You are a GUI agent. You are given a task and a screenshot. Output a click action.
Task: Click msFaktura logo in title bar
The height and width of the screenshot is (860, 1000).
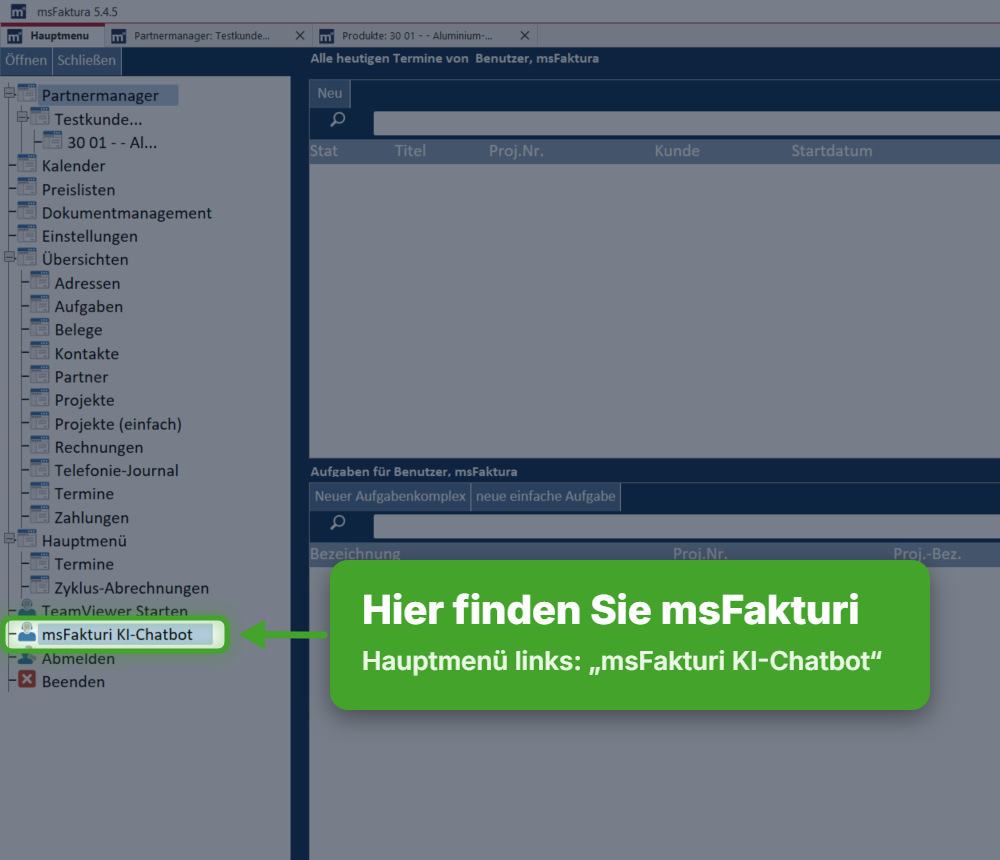18,11
